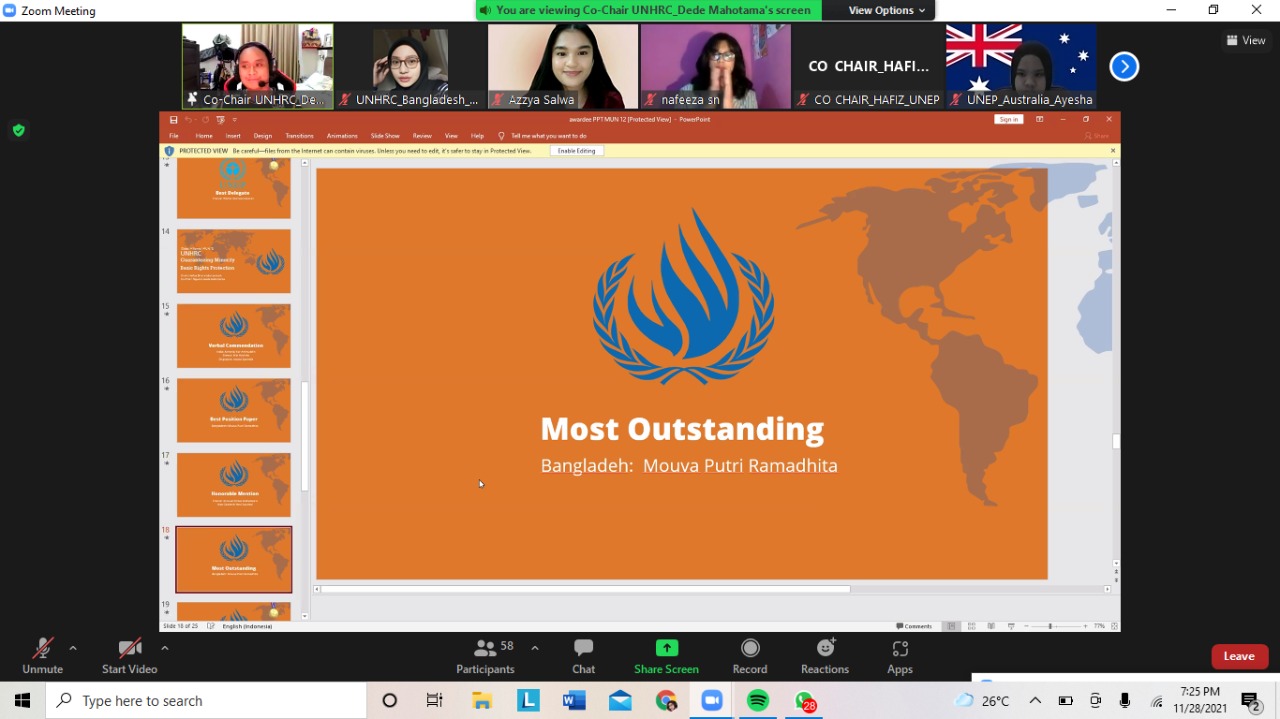Show next participants with blue arrow
1280x719 pixels.
point(1124,67)
